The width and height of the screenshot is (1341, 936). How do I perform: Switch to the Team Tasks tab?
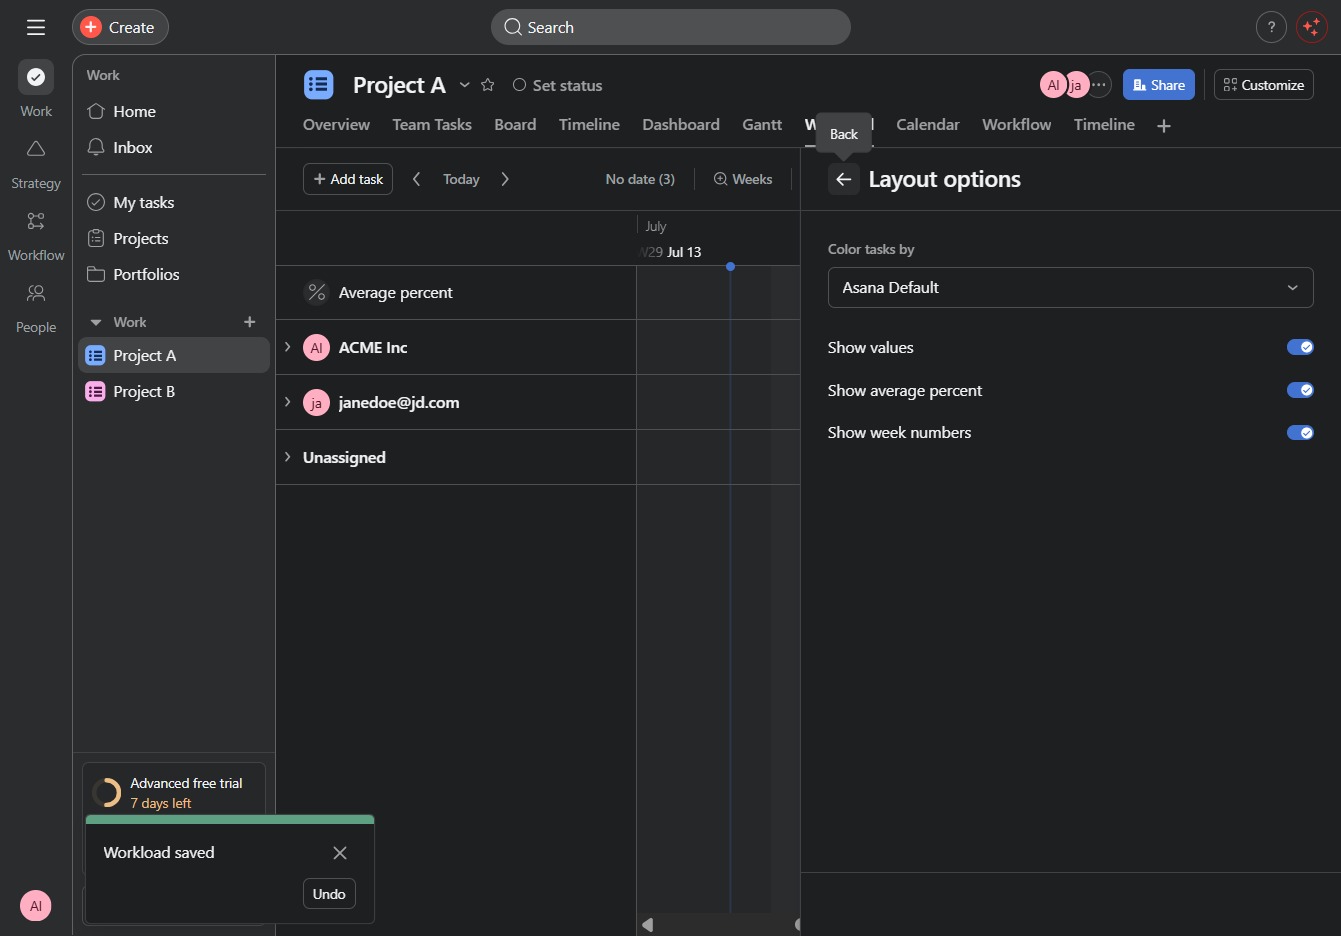tap(432, 124)
